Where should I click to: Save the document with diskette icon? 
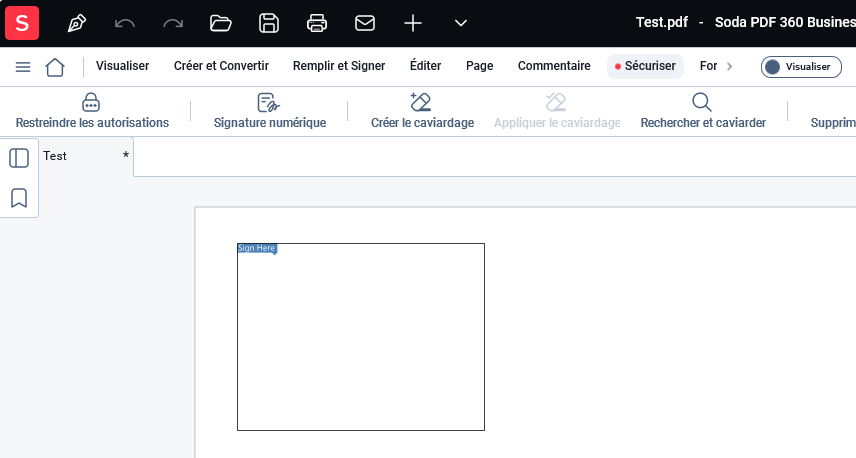(x=269, y=23)
